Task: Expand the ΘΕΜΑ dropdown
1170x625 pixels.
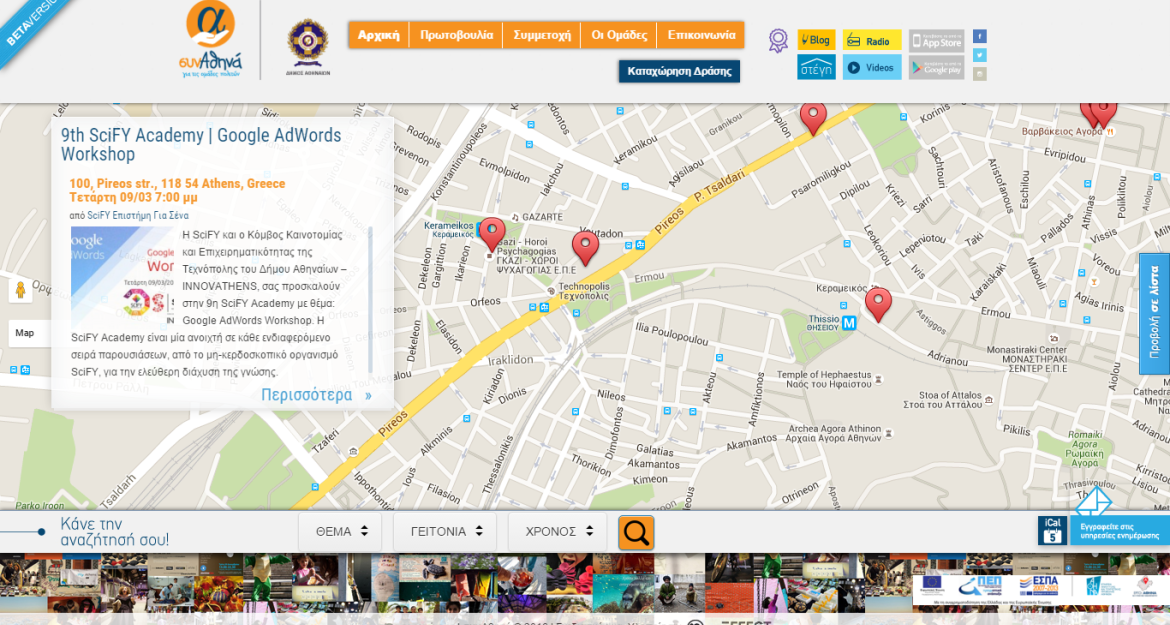Action: coord(340,532)
